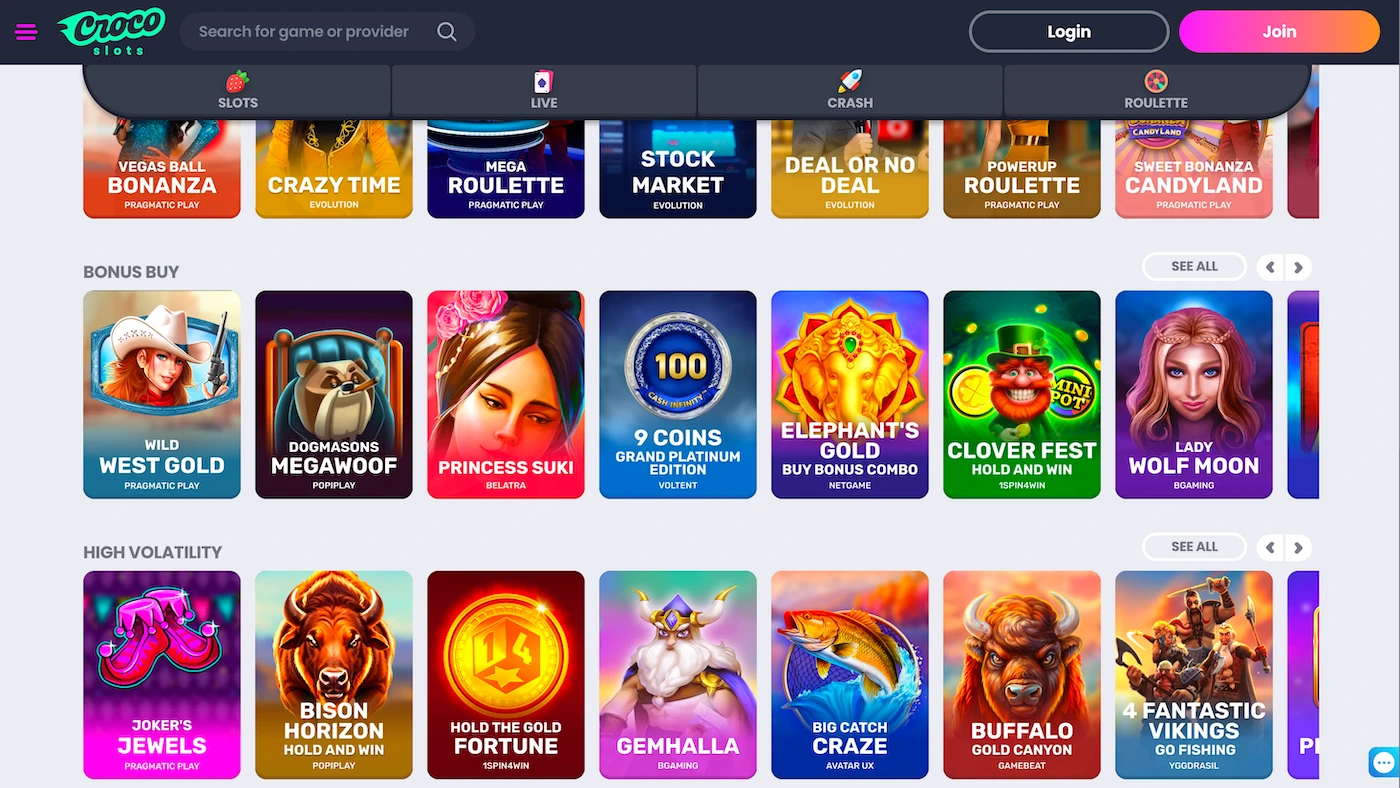Click the Join button
This screenshot has height=788, width=1400.
[x=1279, y=31]
